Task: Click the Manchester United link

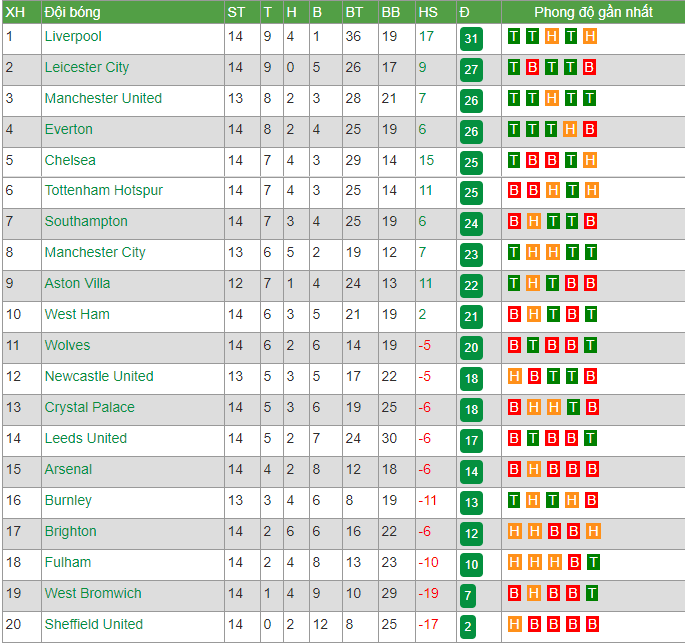Action: (x=103, y=98)
